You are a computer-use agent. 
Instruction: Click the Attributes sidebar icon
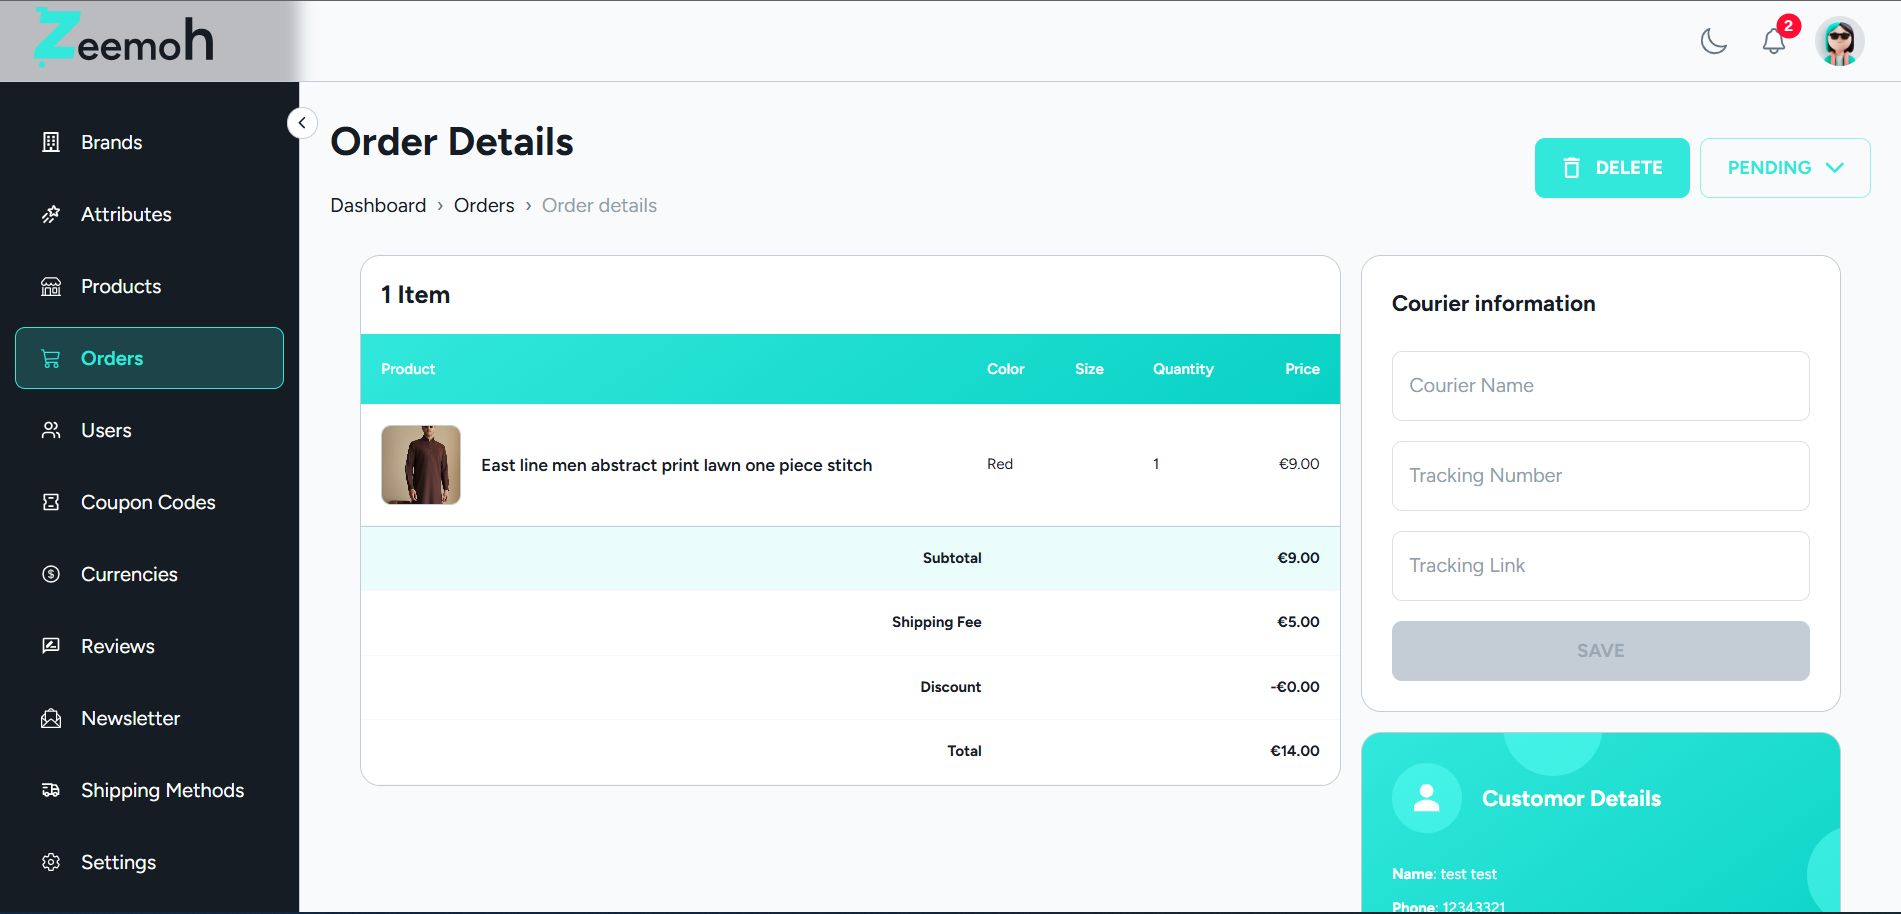coord(51,214)
